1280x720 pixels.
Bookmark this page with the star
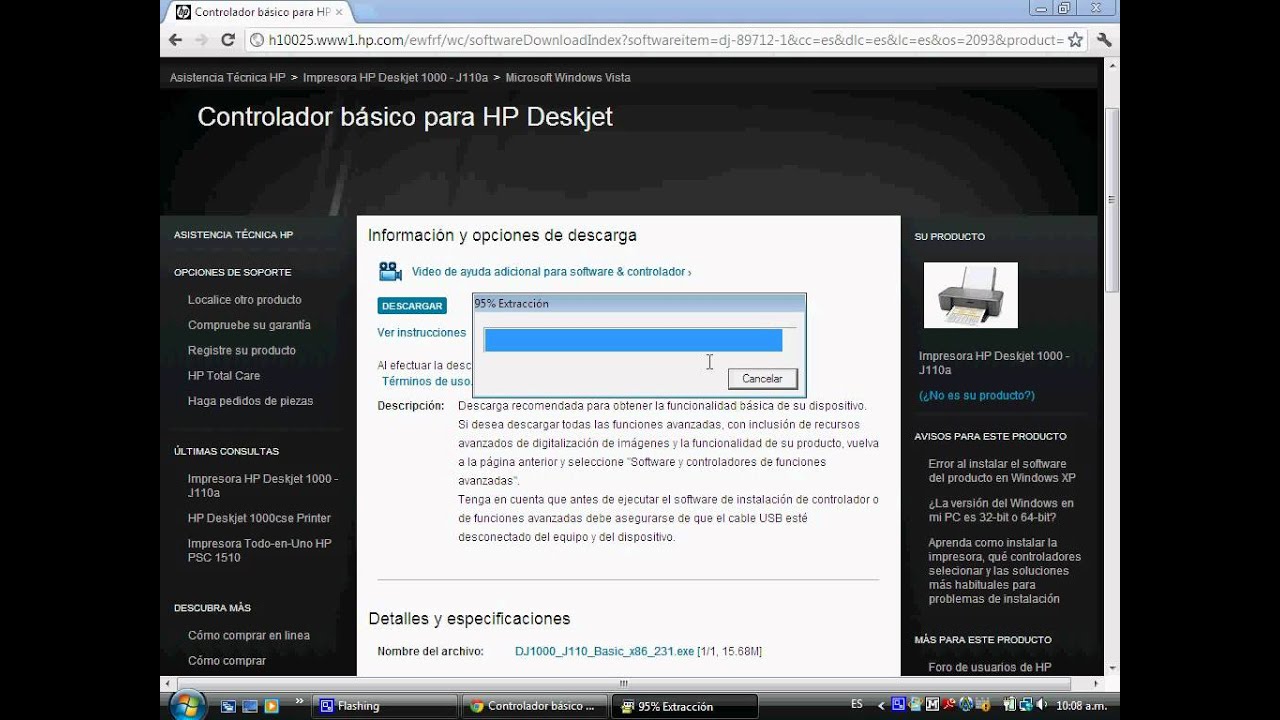[1075, 40]
